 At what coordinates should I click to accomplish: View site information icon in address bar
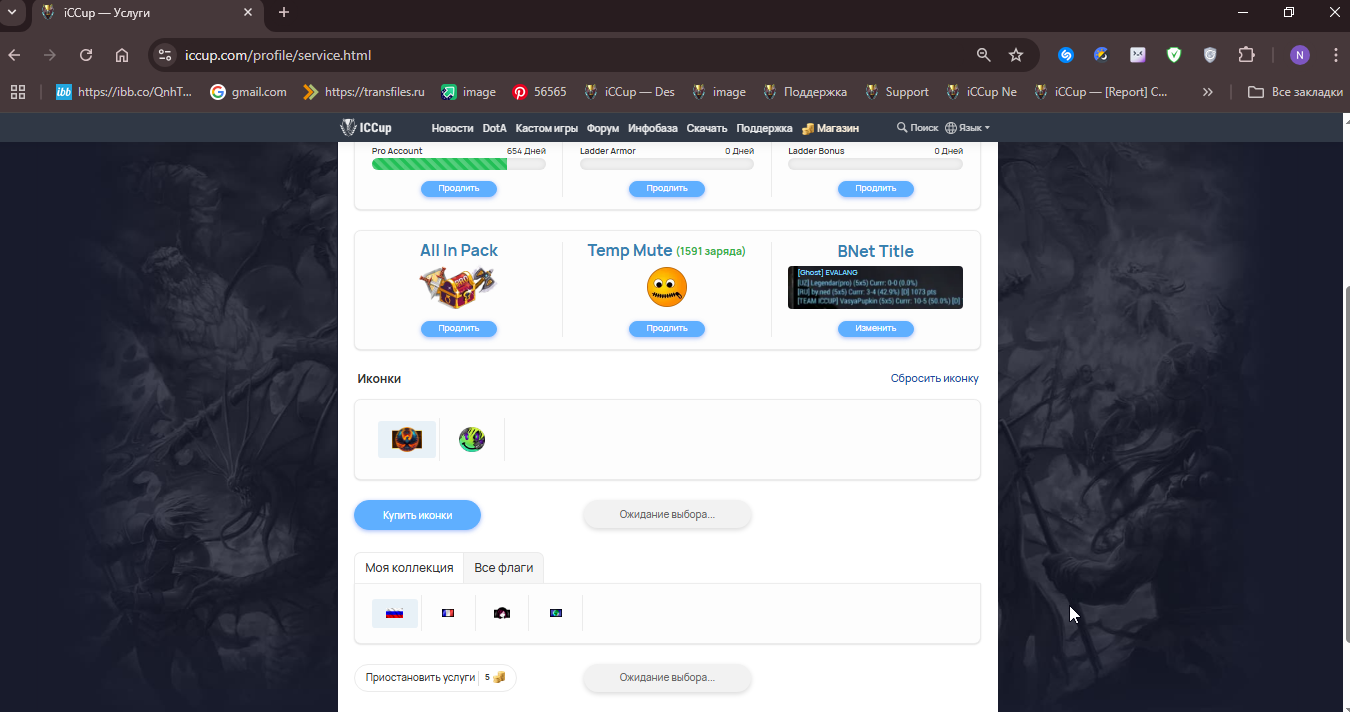166,55
